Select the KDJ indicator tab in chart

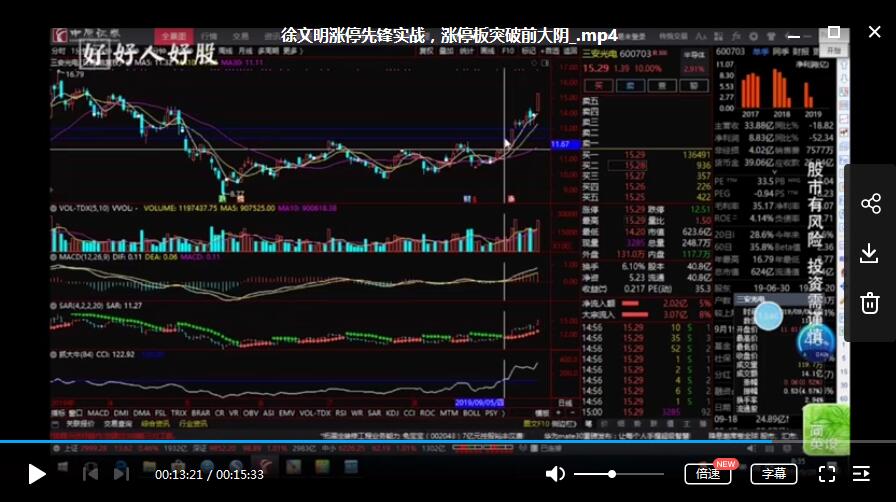click(392, 413)
